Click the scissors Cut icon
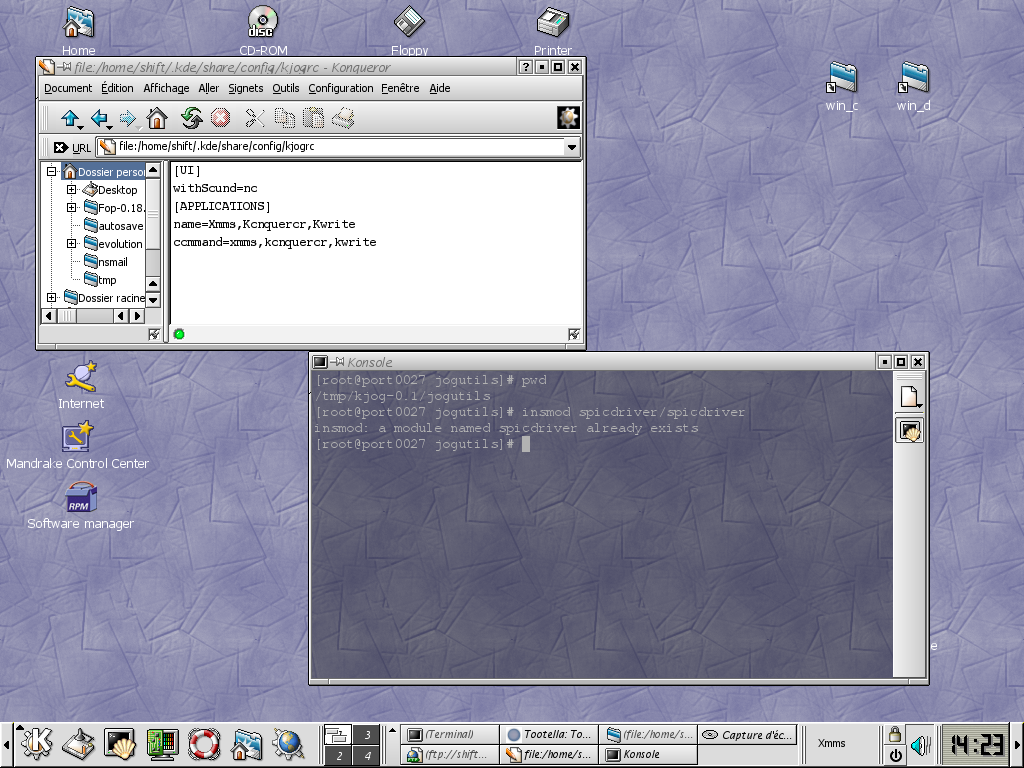This screenshot has width=1024, height=768. coord(255,119)
